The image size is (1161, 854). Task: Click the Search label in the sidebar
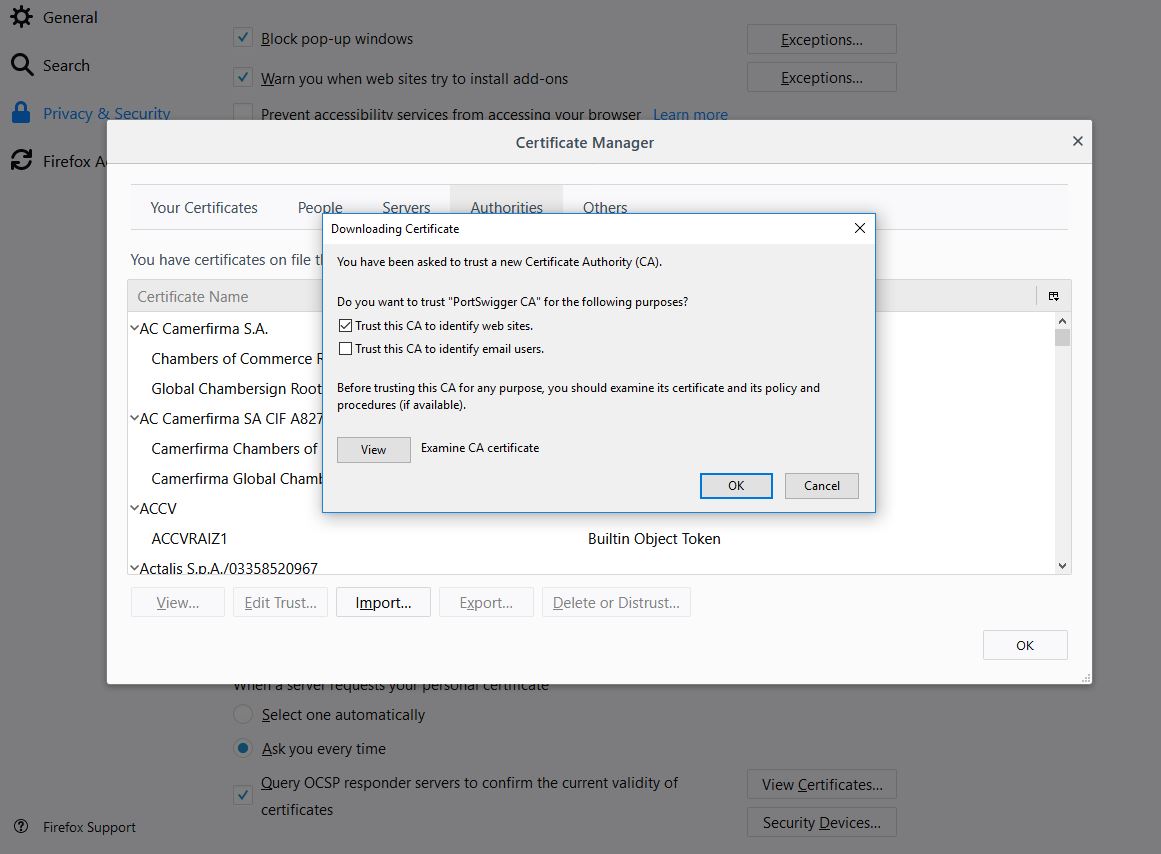coord(66,65)
